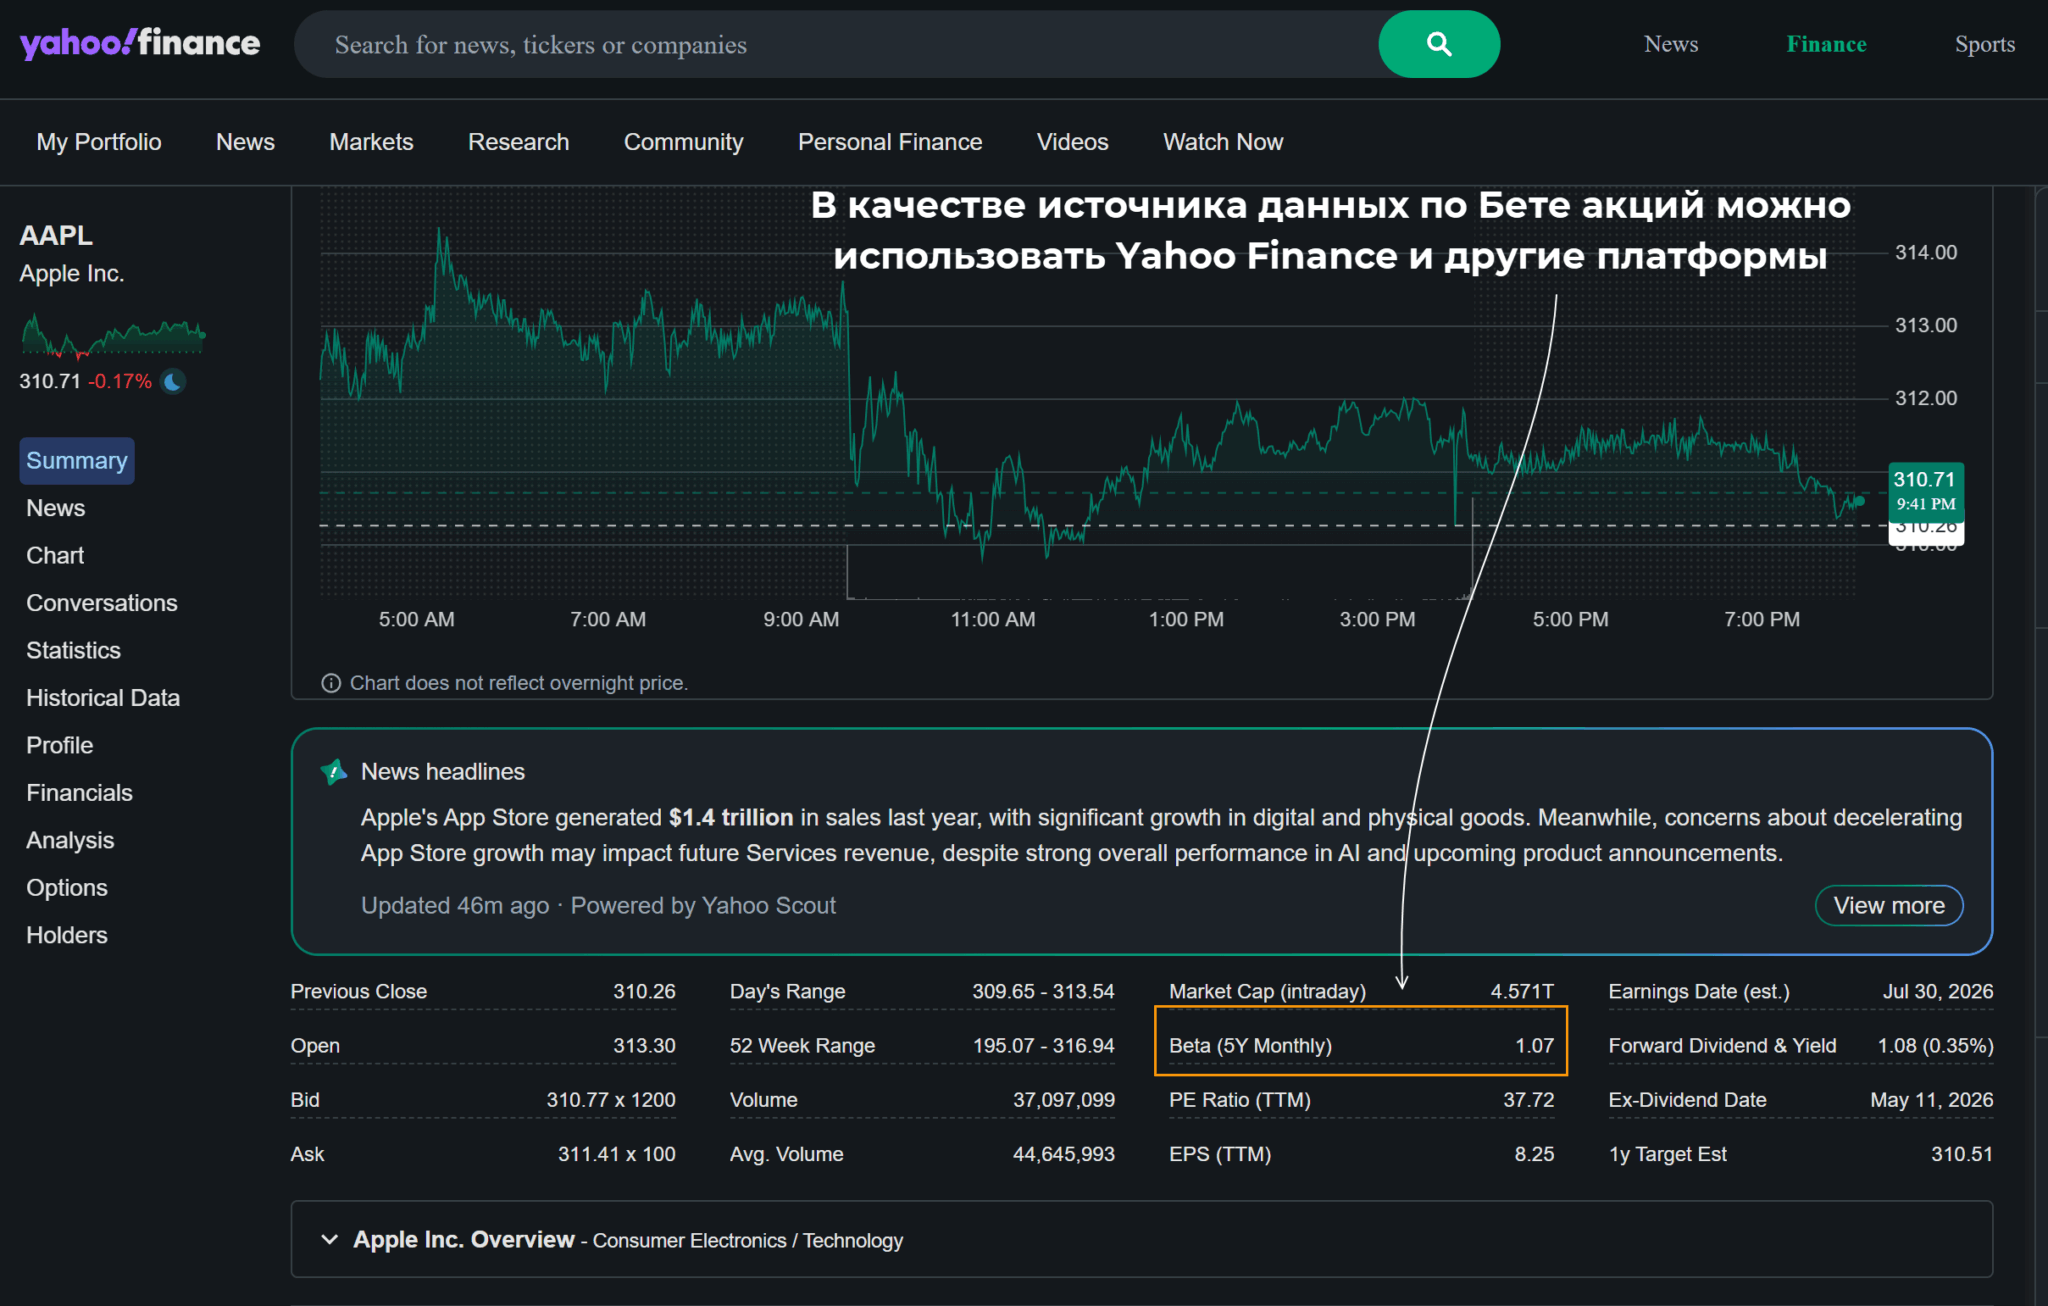Viewport: 2048px width, 1306px height.
Task: Open the Personal Finance menu
Action: (890, 142)
